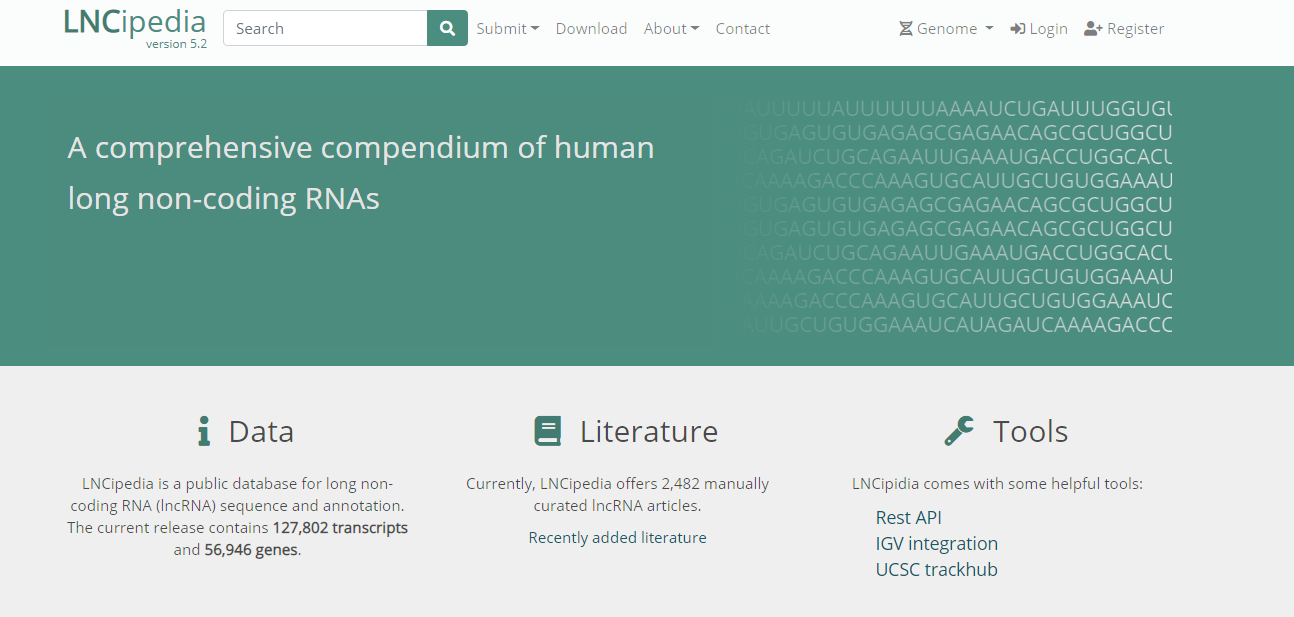The width and height of the screenshot is (1294, 617).
Task: Focus the Search input field
Action: tap(325, 28)
